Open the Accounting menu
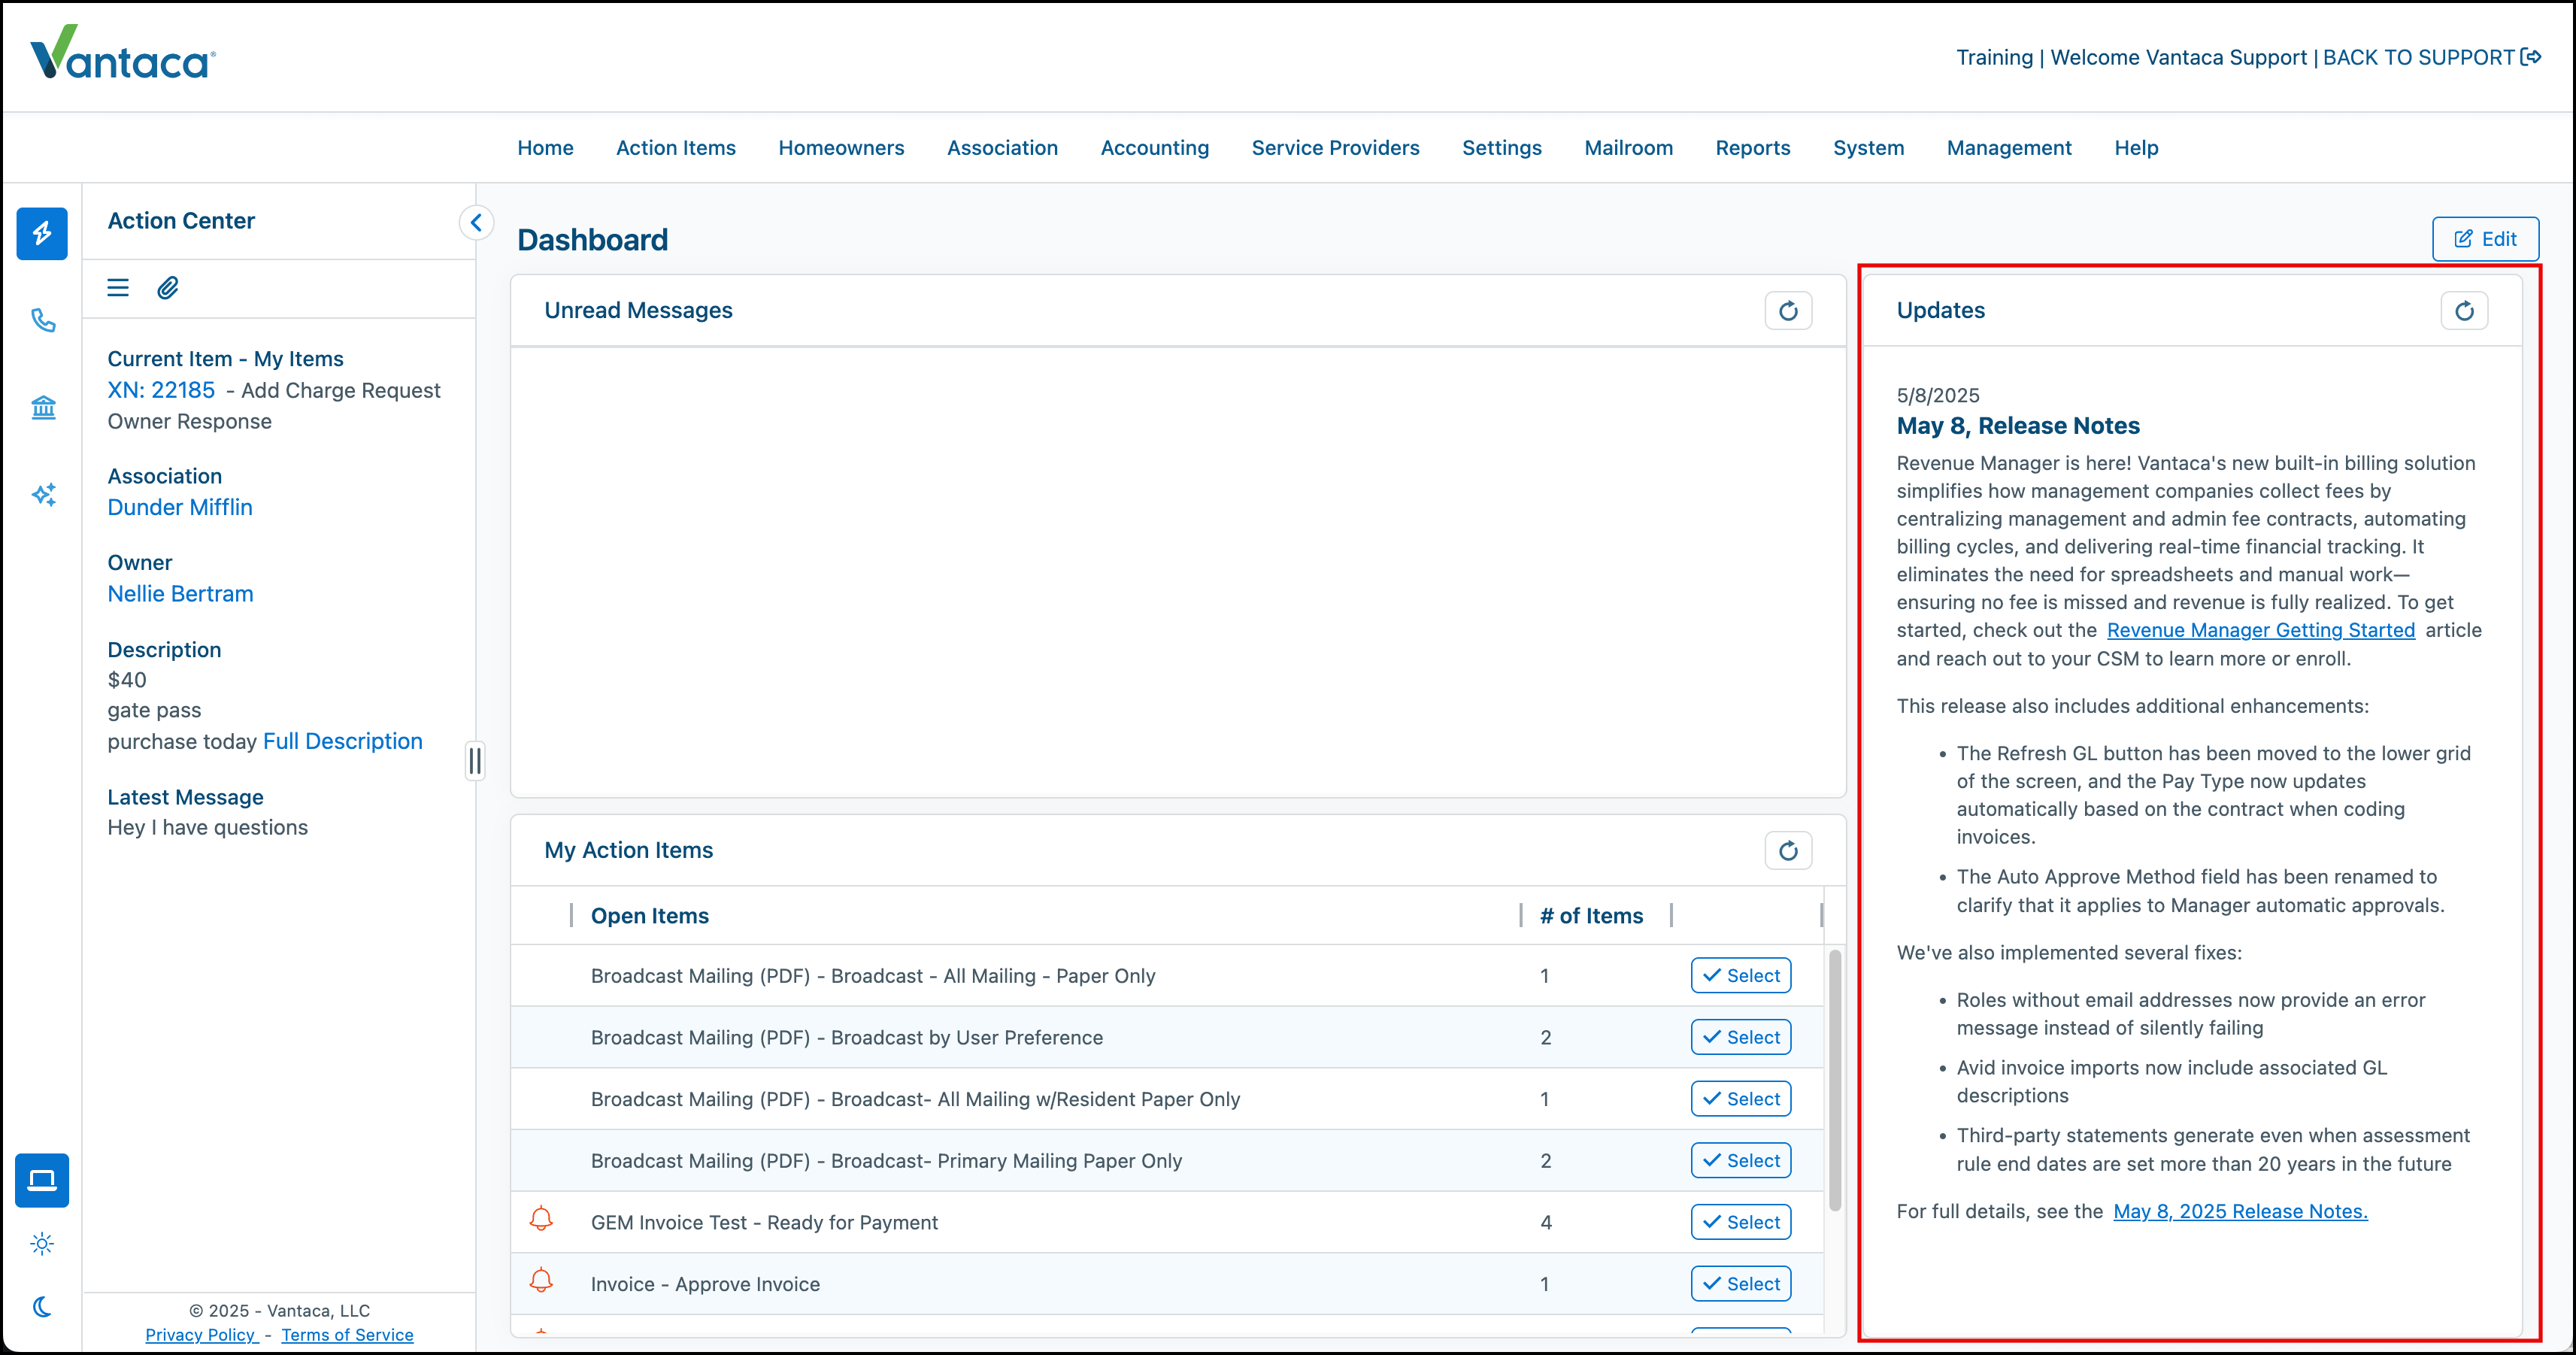Image resolution: width=2576 pixels, height=1355 pixels. click(x=1154, y=148)
